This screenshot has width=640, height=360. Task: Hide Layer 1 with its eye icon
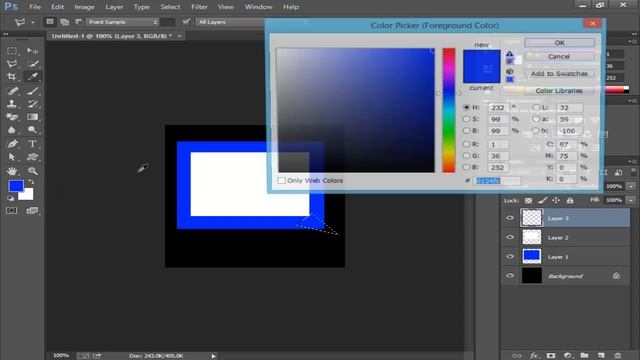[510, 256]
